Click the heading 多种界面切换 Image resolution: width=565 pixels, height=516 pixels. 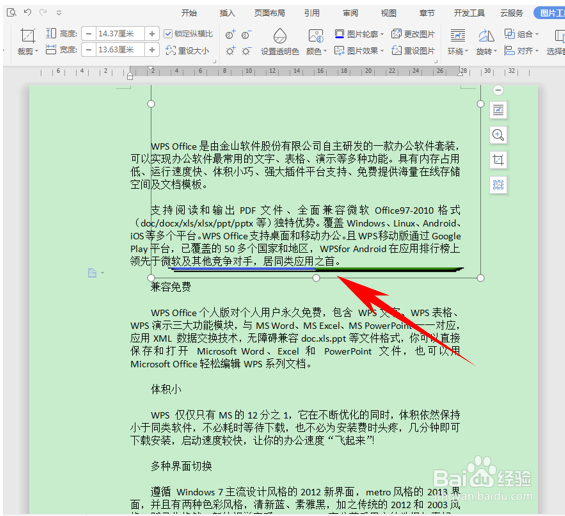(x=181, y=466)
